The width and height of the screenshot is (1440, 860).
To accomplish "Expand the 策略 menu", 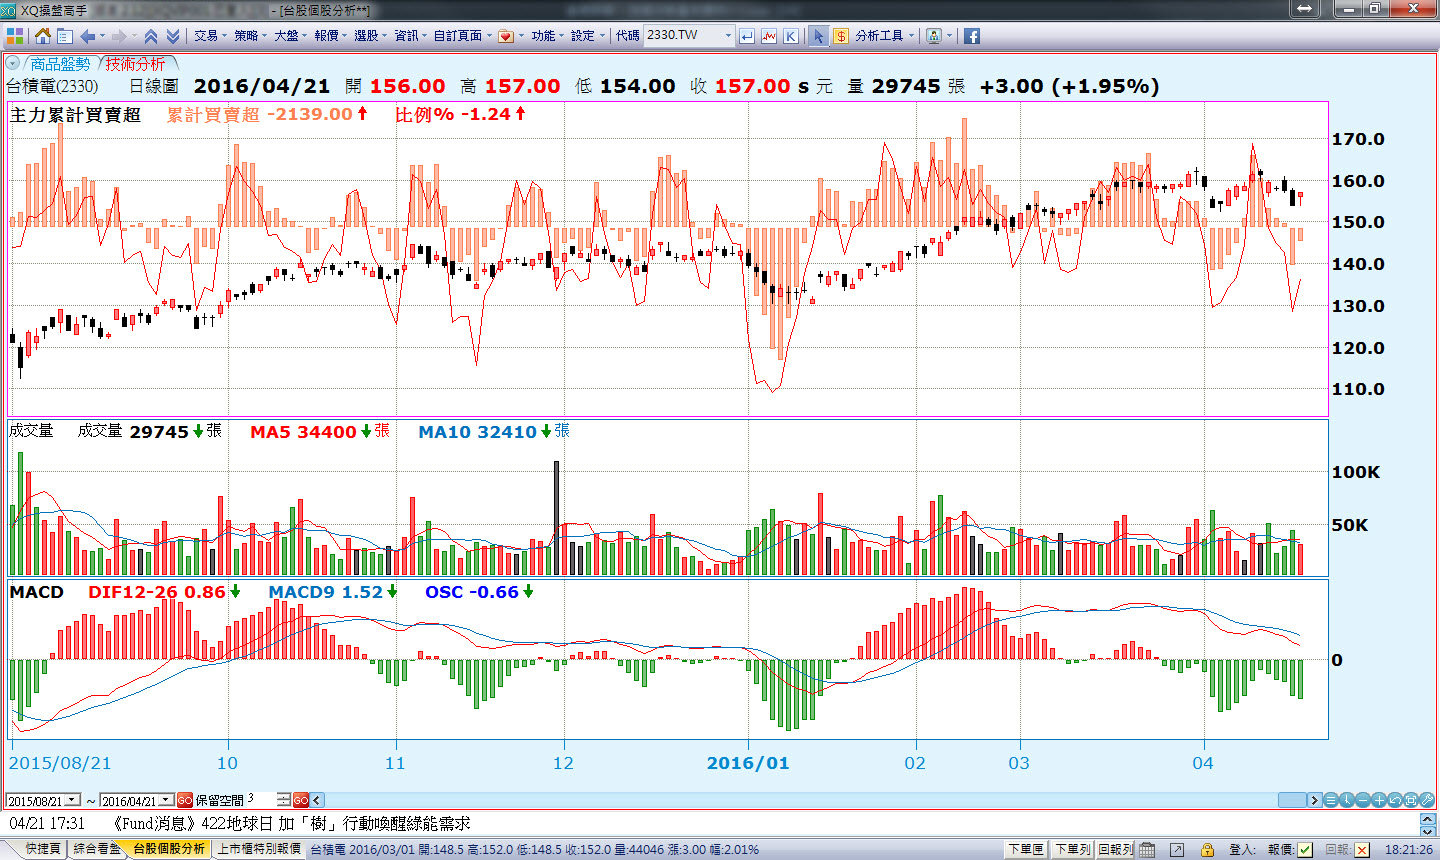I will pos(251,36).
